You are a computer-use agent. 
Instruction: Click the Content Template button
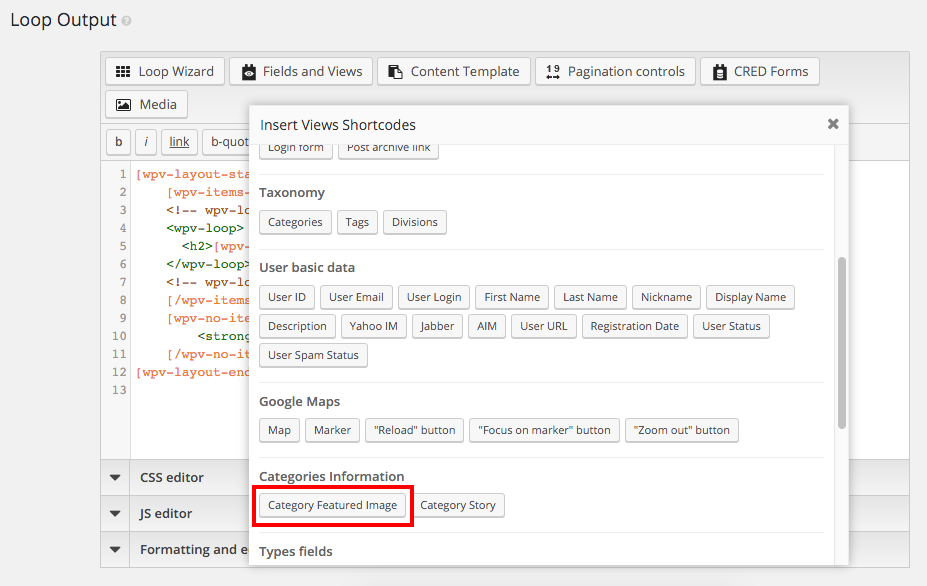(454, 72)
